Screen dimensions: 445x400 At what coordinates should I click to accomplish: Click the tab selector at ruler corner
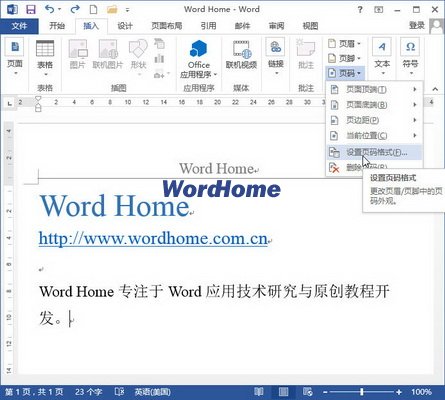coord(9,104)
